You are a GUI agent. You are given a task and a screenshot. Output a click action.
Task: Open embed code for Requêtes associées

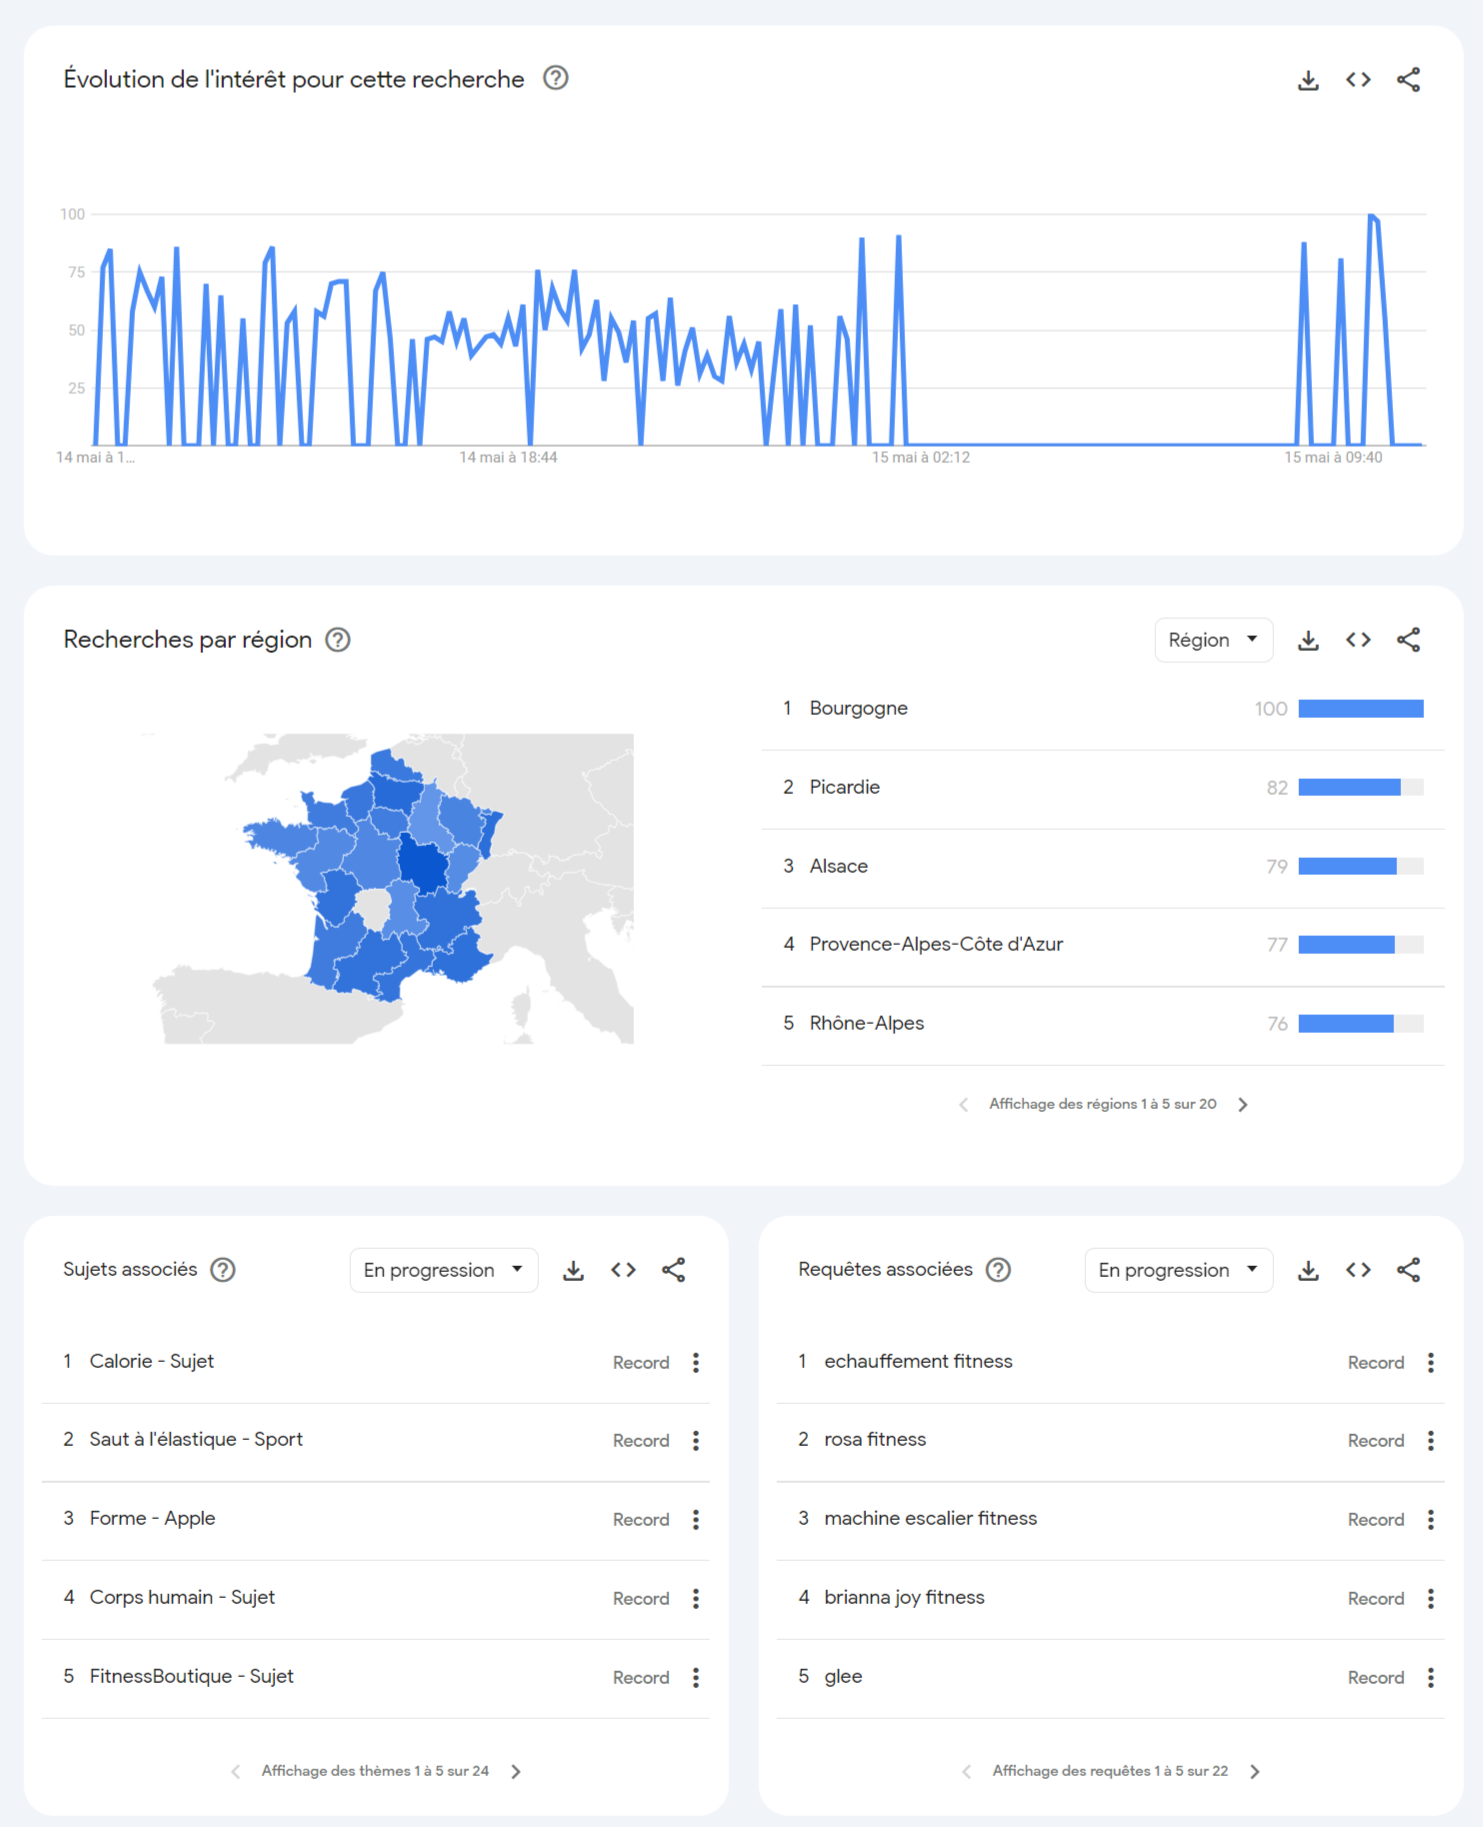1358,1270
